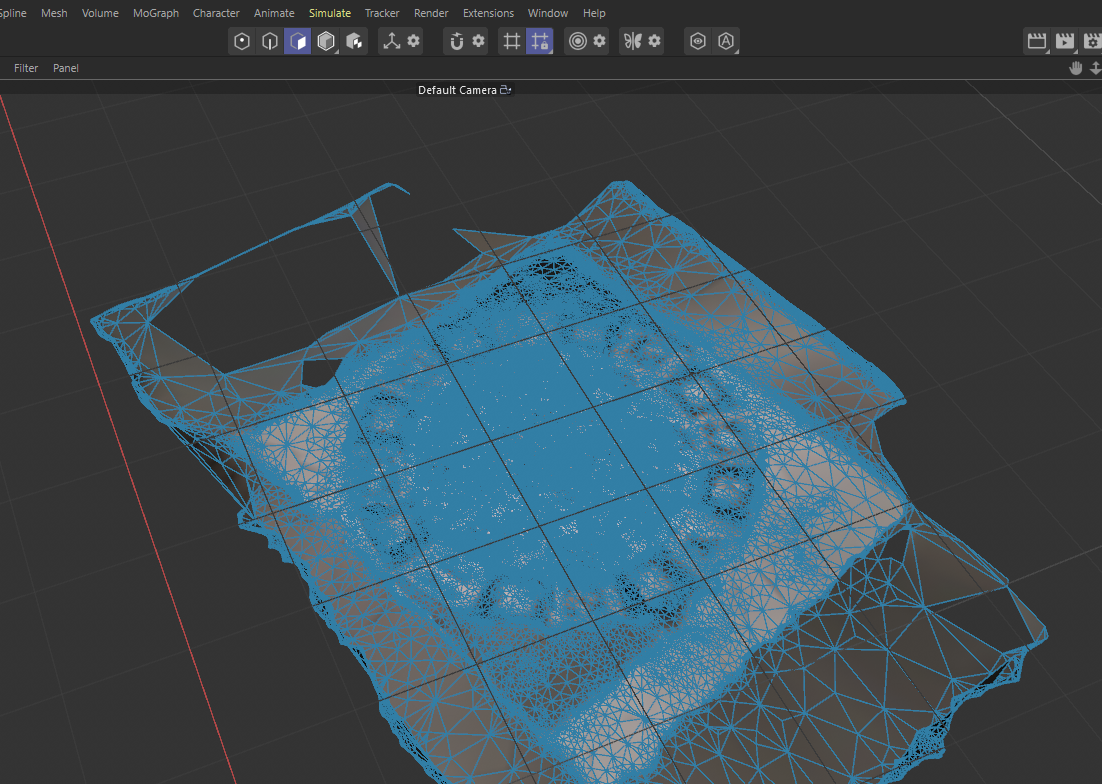
Task: Switch to Points mode
Action: (241, 40)
